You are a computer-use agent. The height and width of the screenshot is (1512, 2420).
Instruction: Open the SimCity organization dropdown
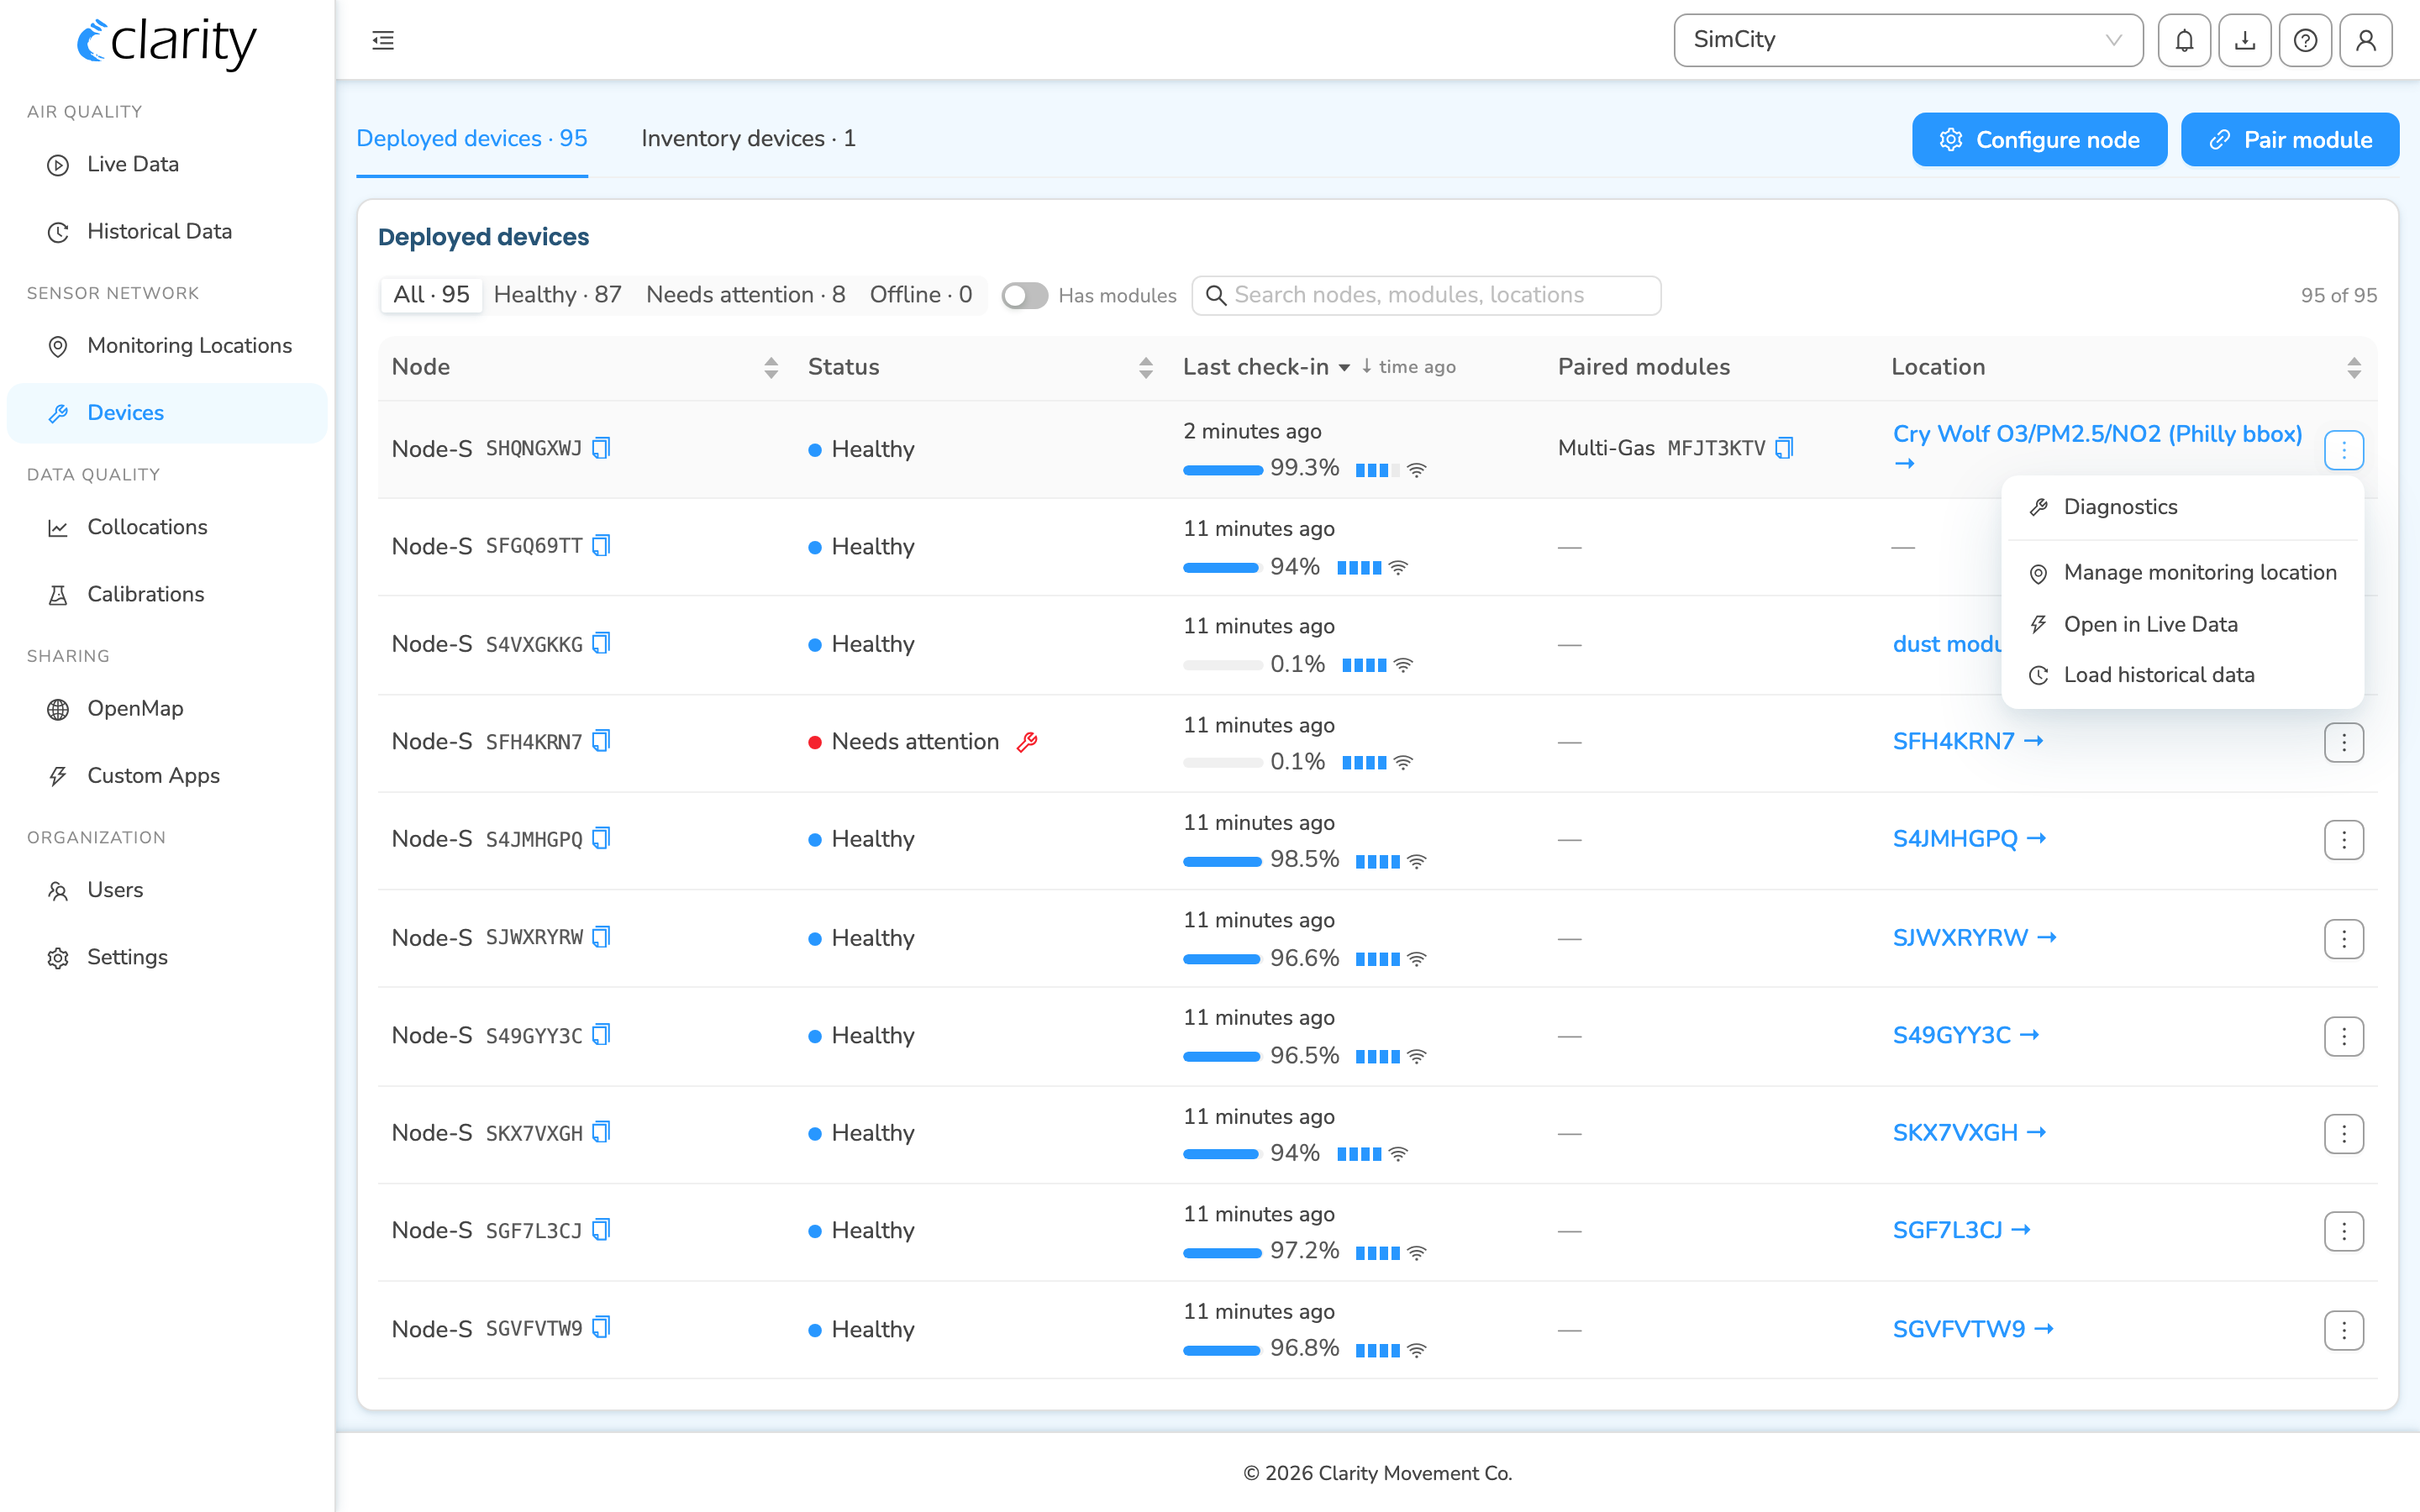(x=1908, y=40)
